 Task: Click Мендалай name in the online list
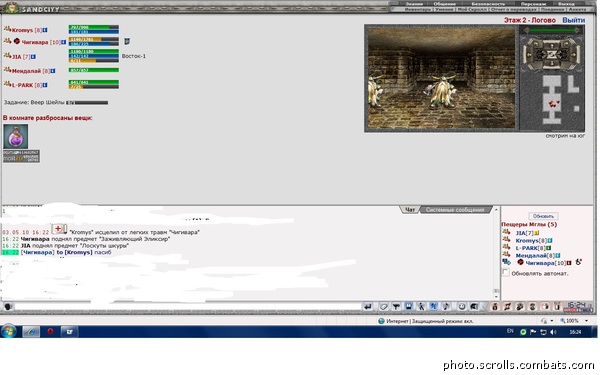point(531,255)
